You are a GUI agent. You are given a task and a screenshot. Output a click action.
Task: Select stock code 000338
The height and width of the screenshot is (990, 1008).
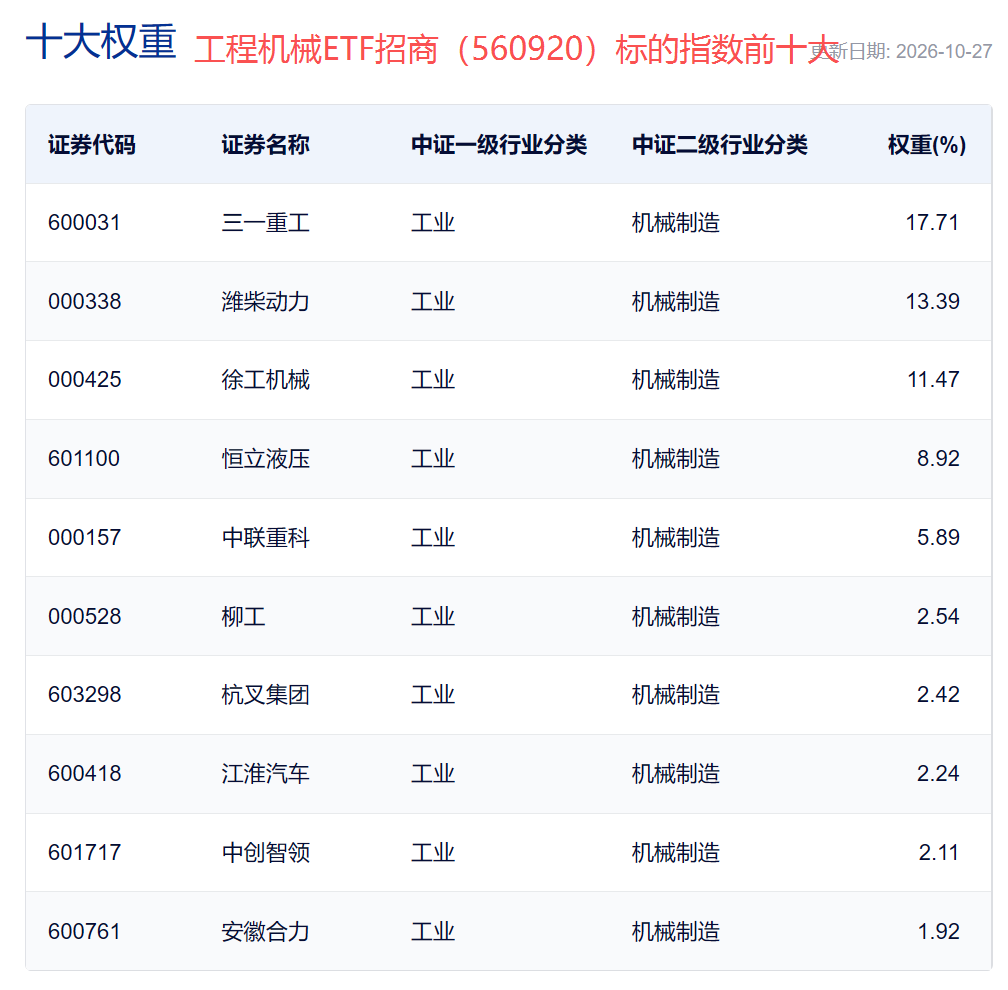click(x=84, y=301)
